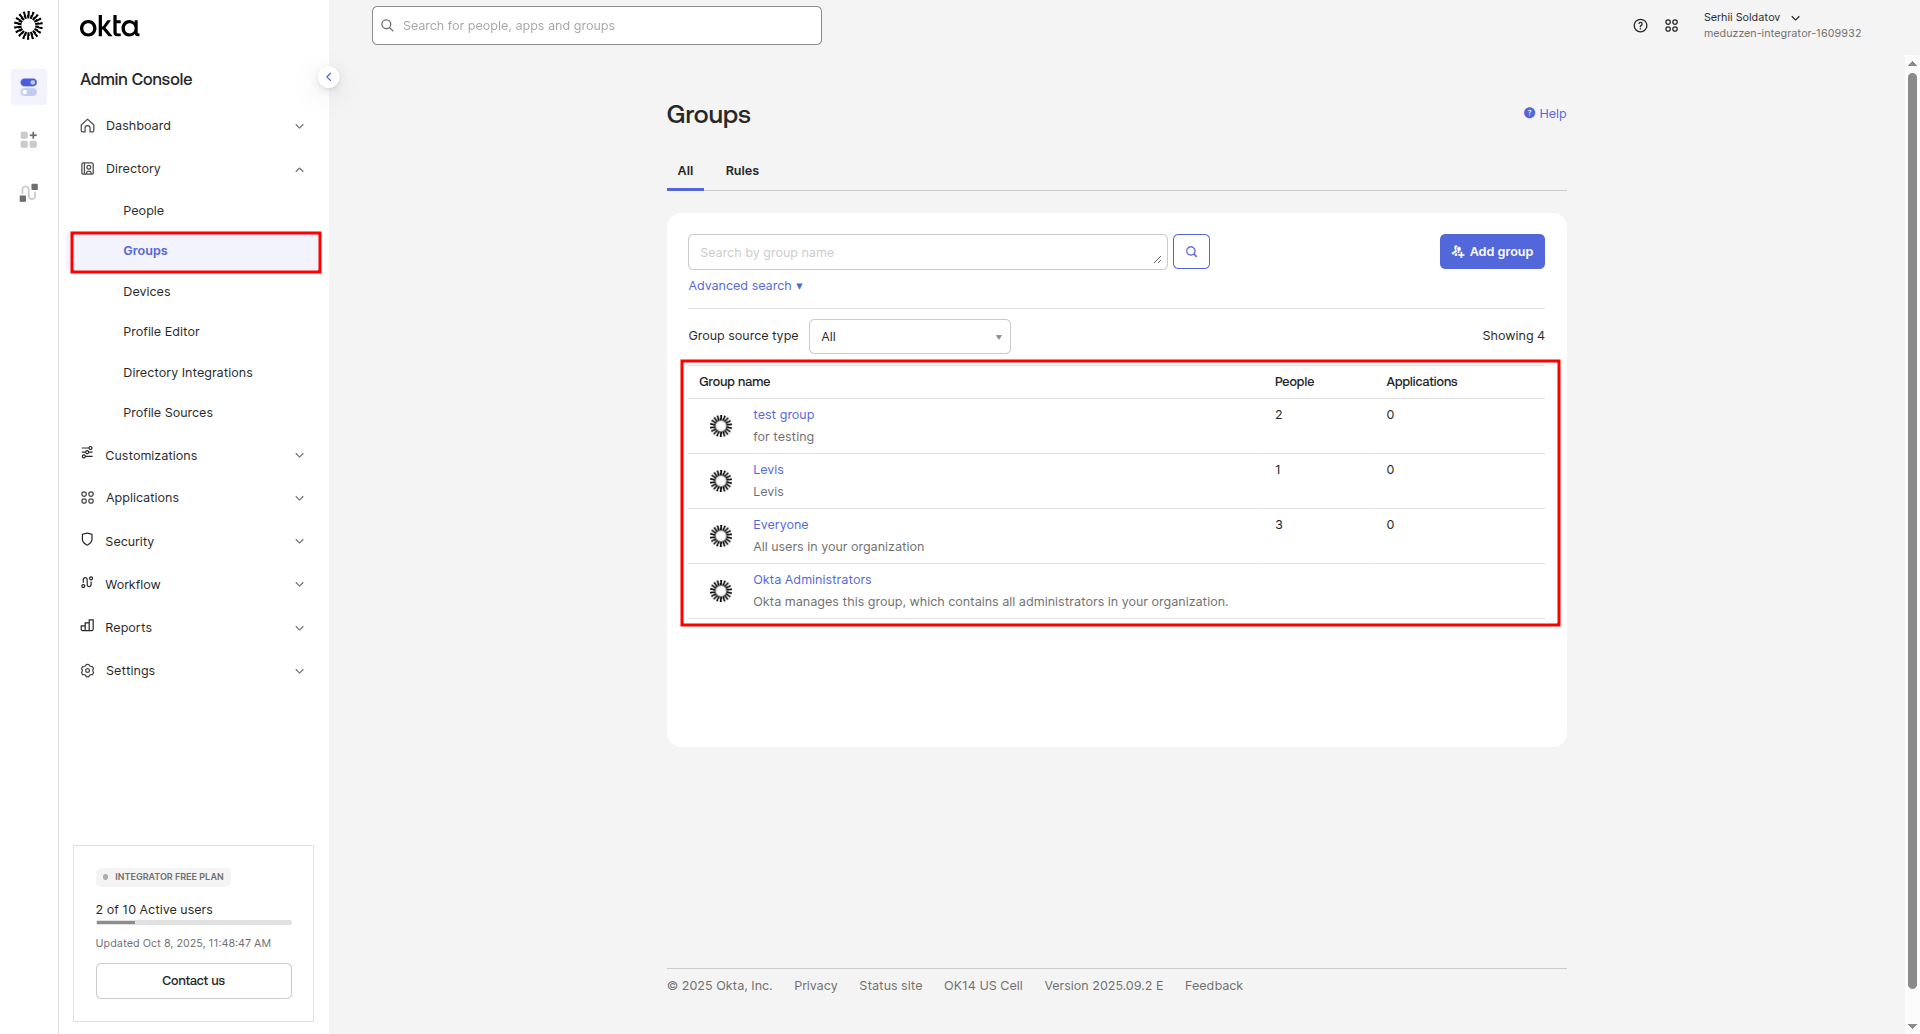Click the group search magnifier button

1191,252
